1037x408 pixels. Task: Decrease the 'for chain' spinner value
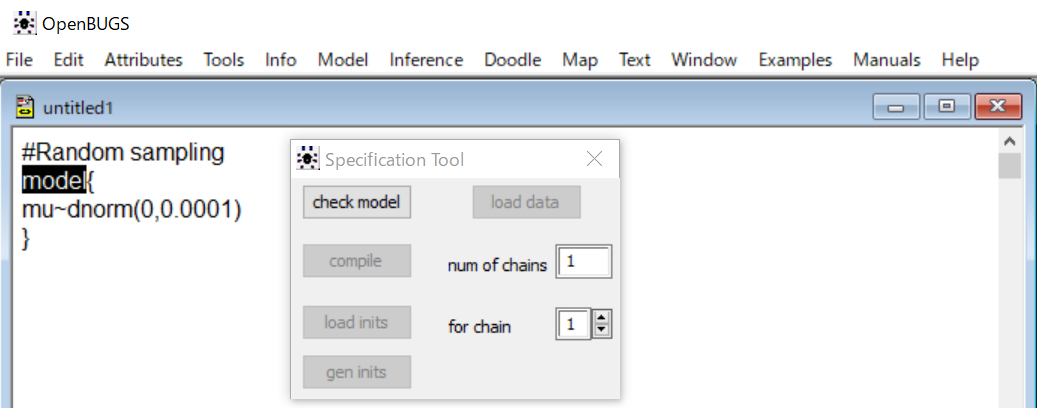tap(601, 331)
